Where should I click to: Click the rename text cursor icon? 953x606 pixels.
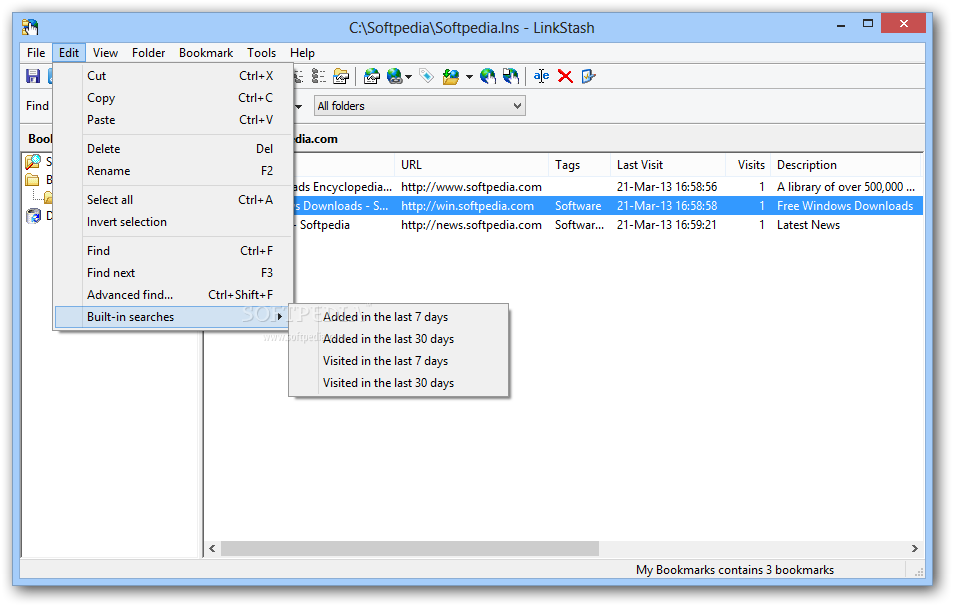point(541,76)
